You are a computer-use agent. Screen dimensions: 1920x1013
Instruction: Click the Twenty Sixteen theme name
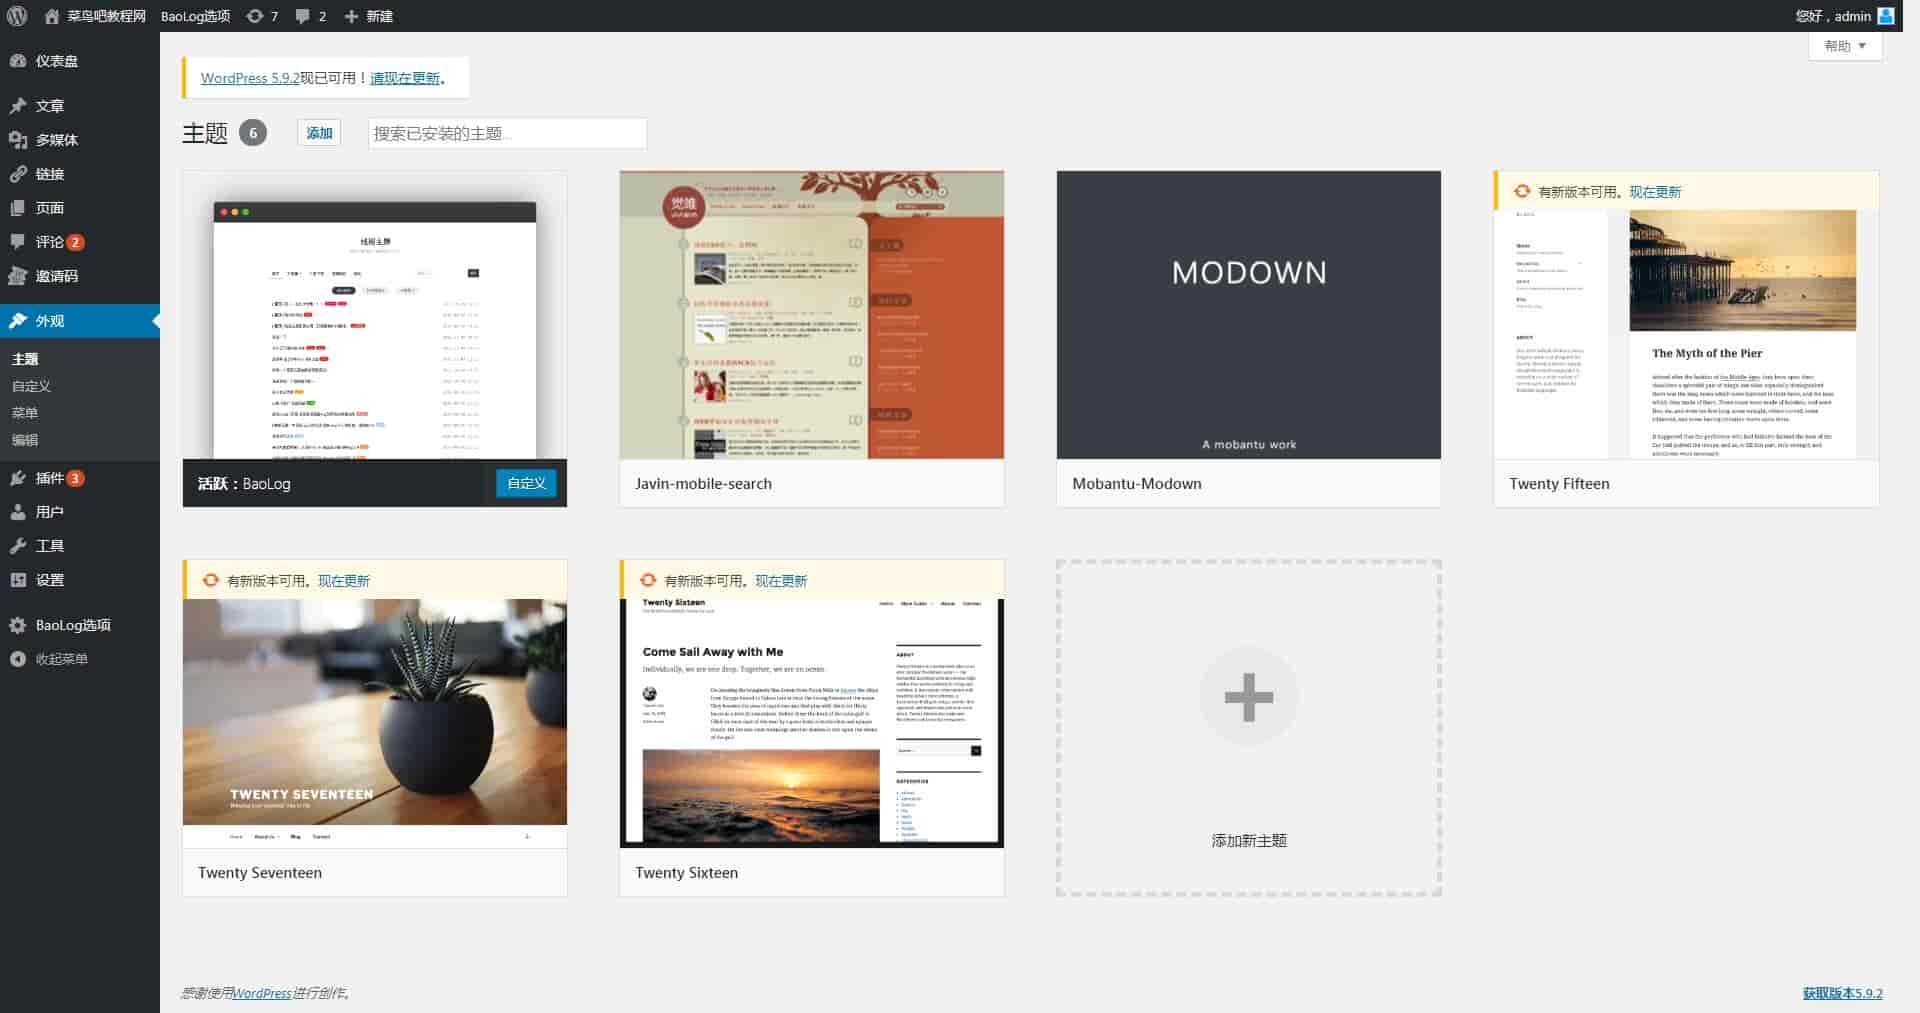[687, 873]
